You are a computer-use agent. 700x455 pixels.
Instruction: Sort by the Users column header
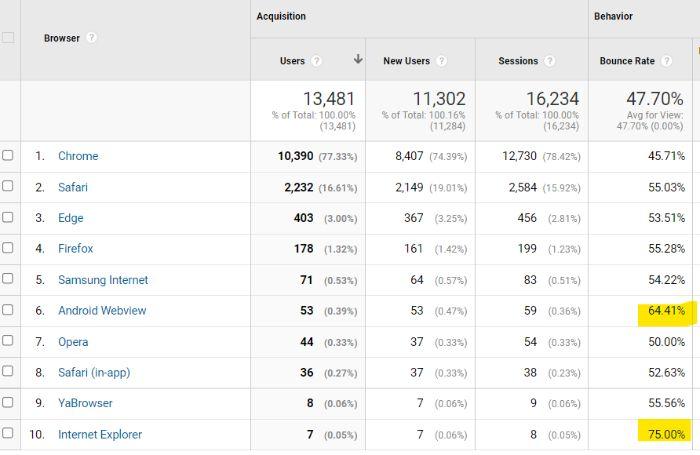292,61
